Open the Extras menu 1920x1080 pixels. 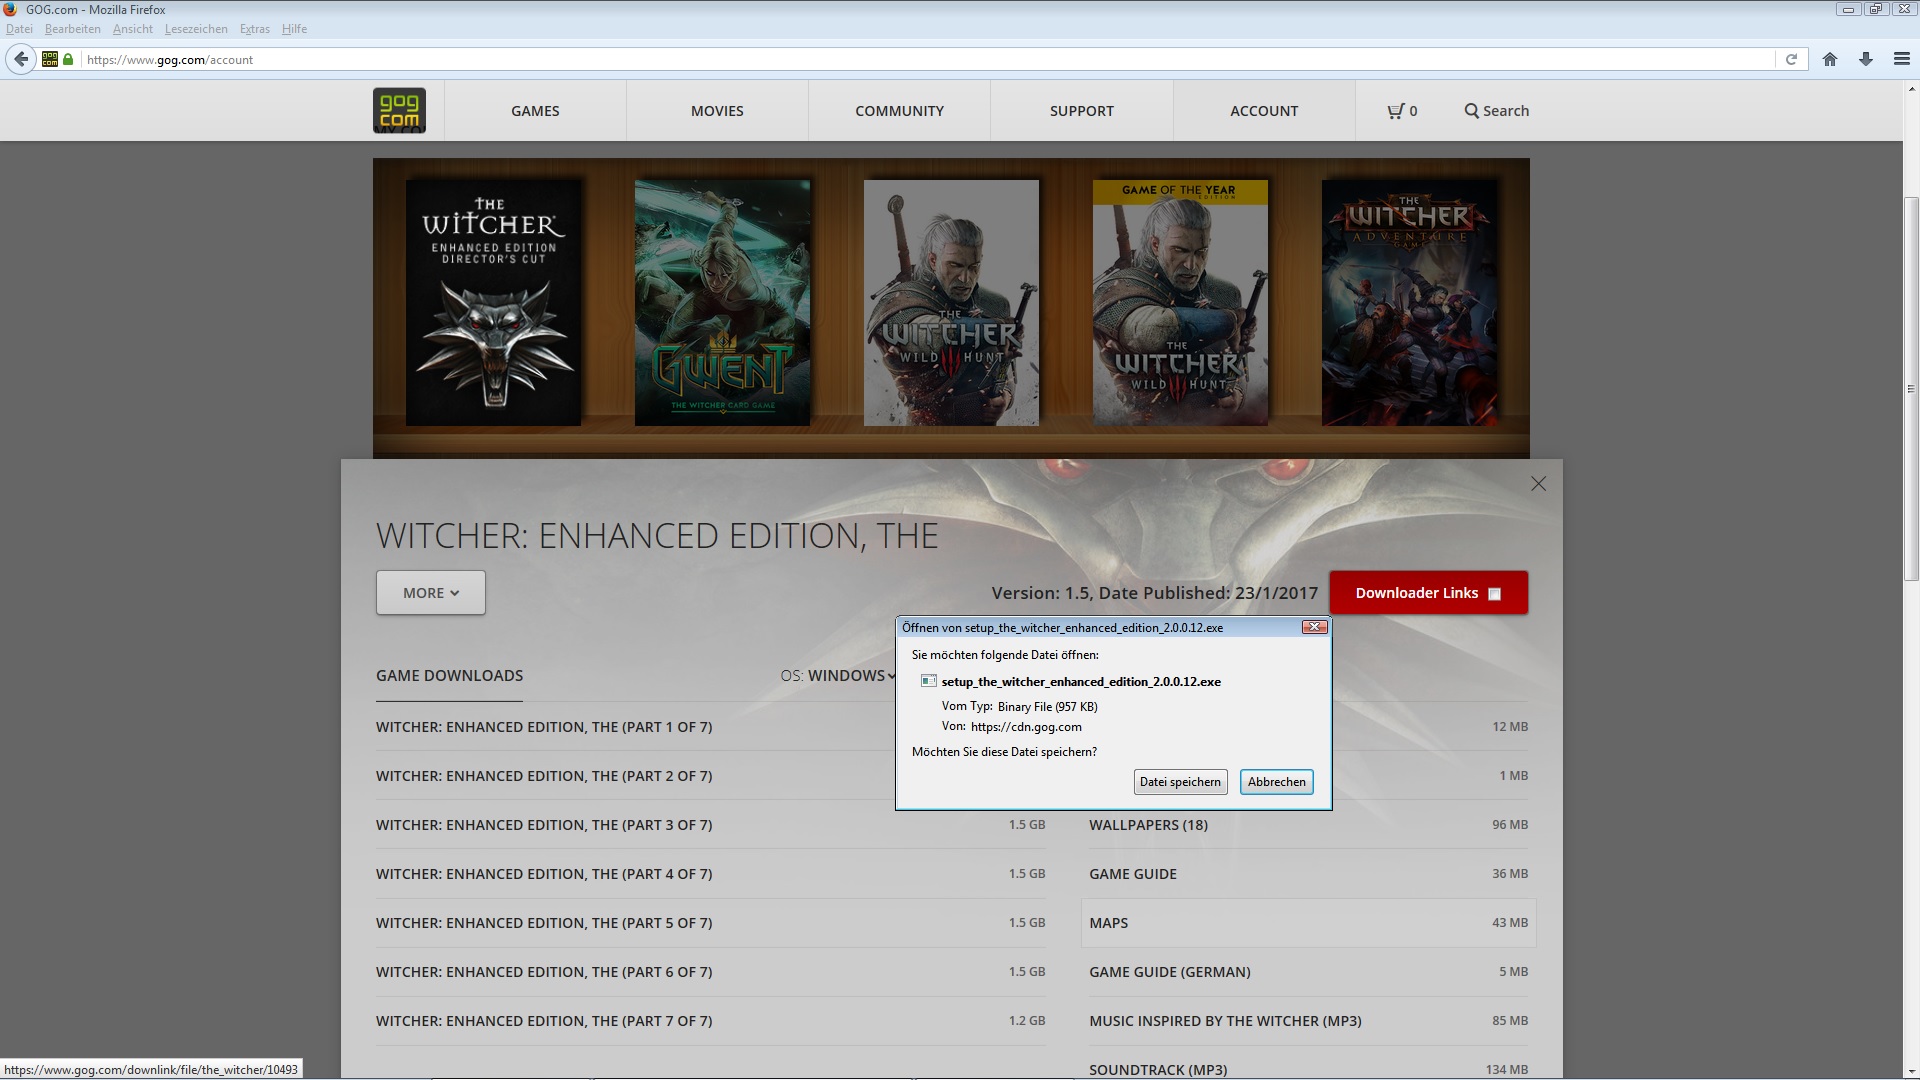(255, 29)
